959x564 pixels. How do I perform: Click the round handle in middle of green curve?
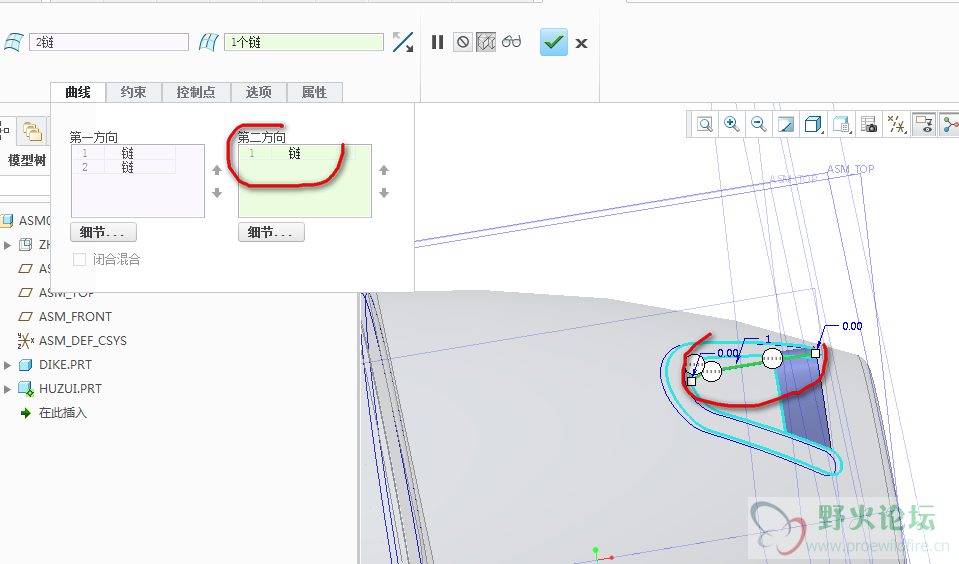coord(772,358)
